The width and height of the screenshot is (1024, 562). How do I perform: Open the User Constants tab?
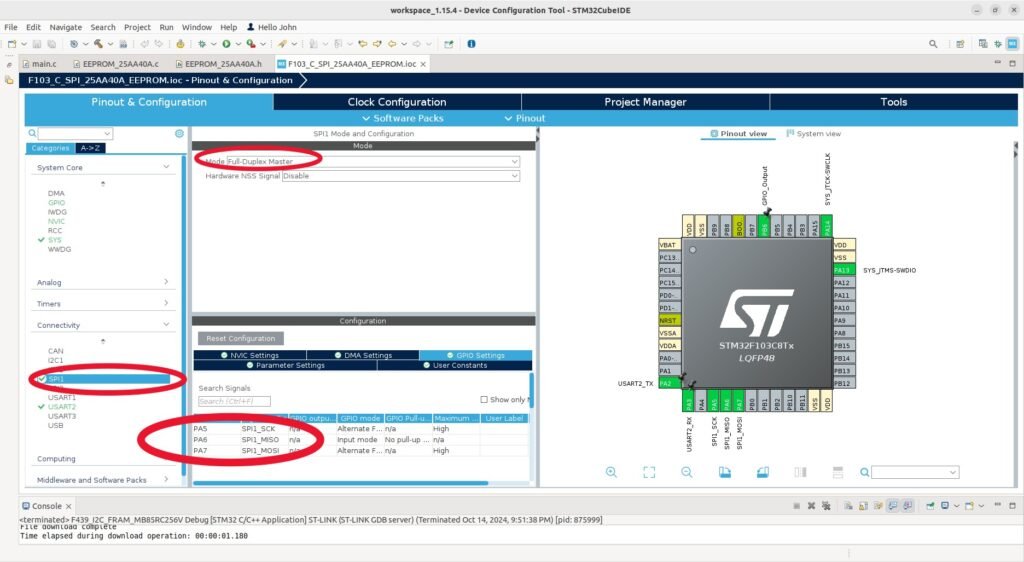(455, 365)
